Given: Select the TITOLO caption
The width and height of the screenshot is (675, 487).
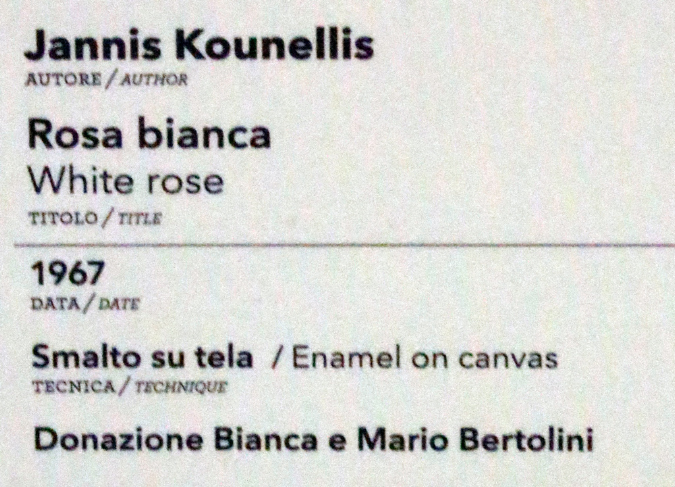Looking at the screenshot, I should pyautogui.click(x=64, y=218).
